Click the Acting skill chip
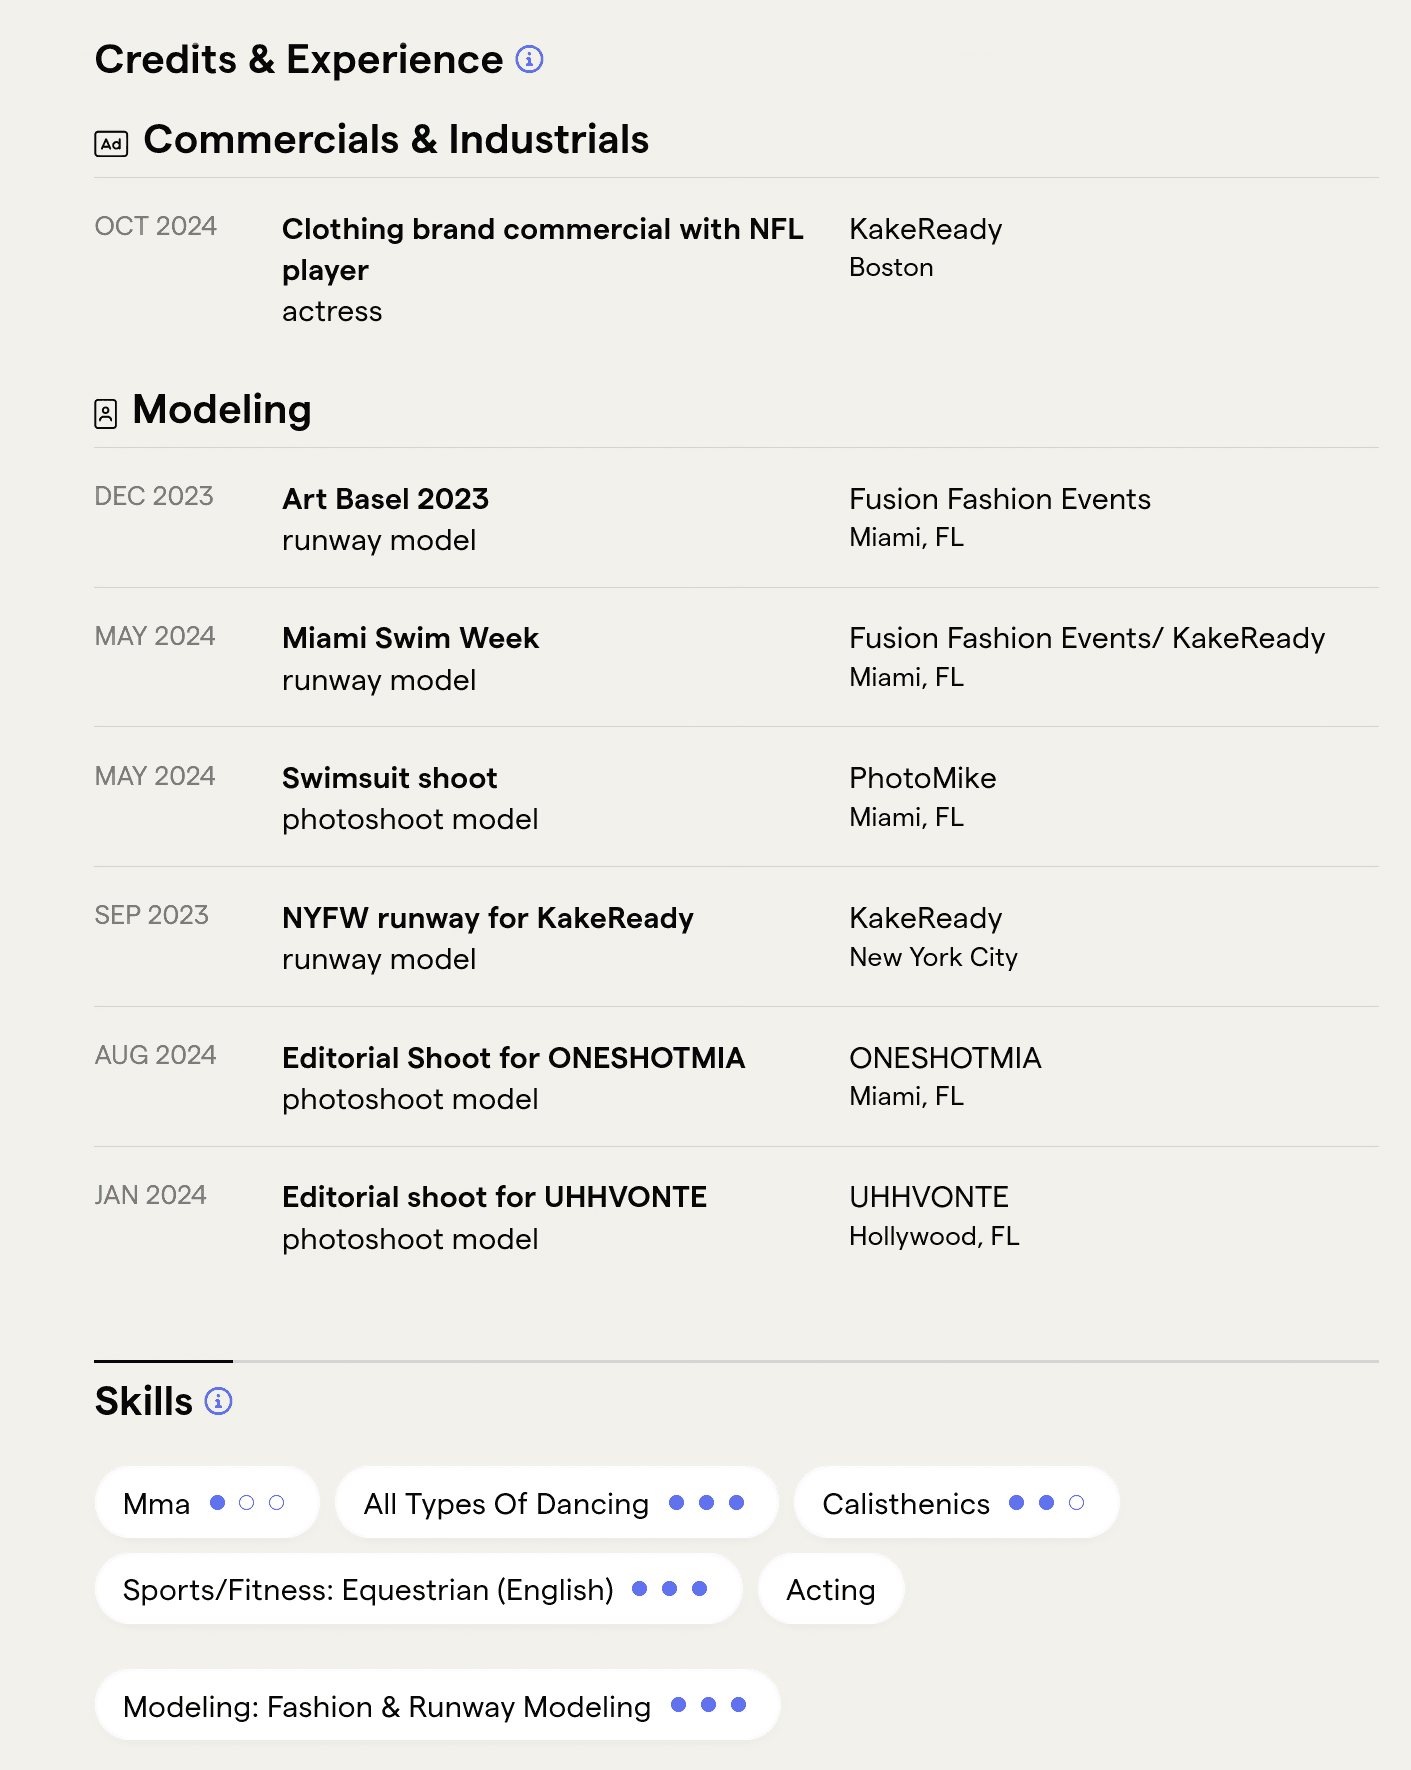This screenshot has height=1770, width=1411. coord(830,1589)
